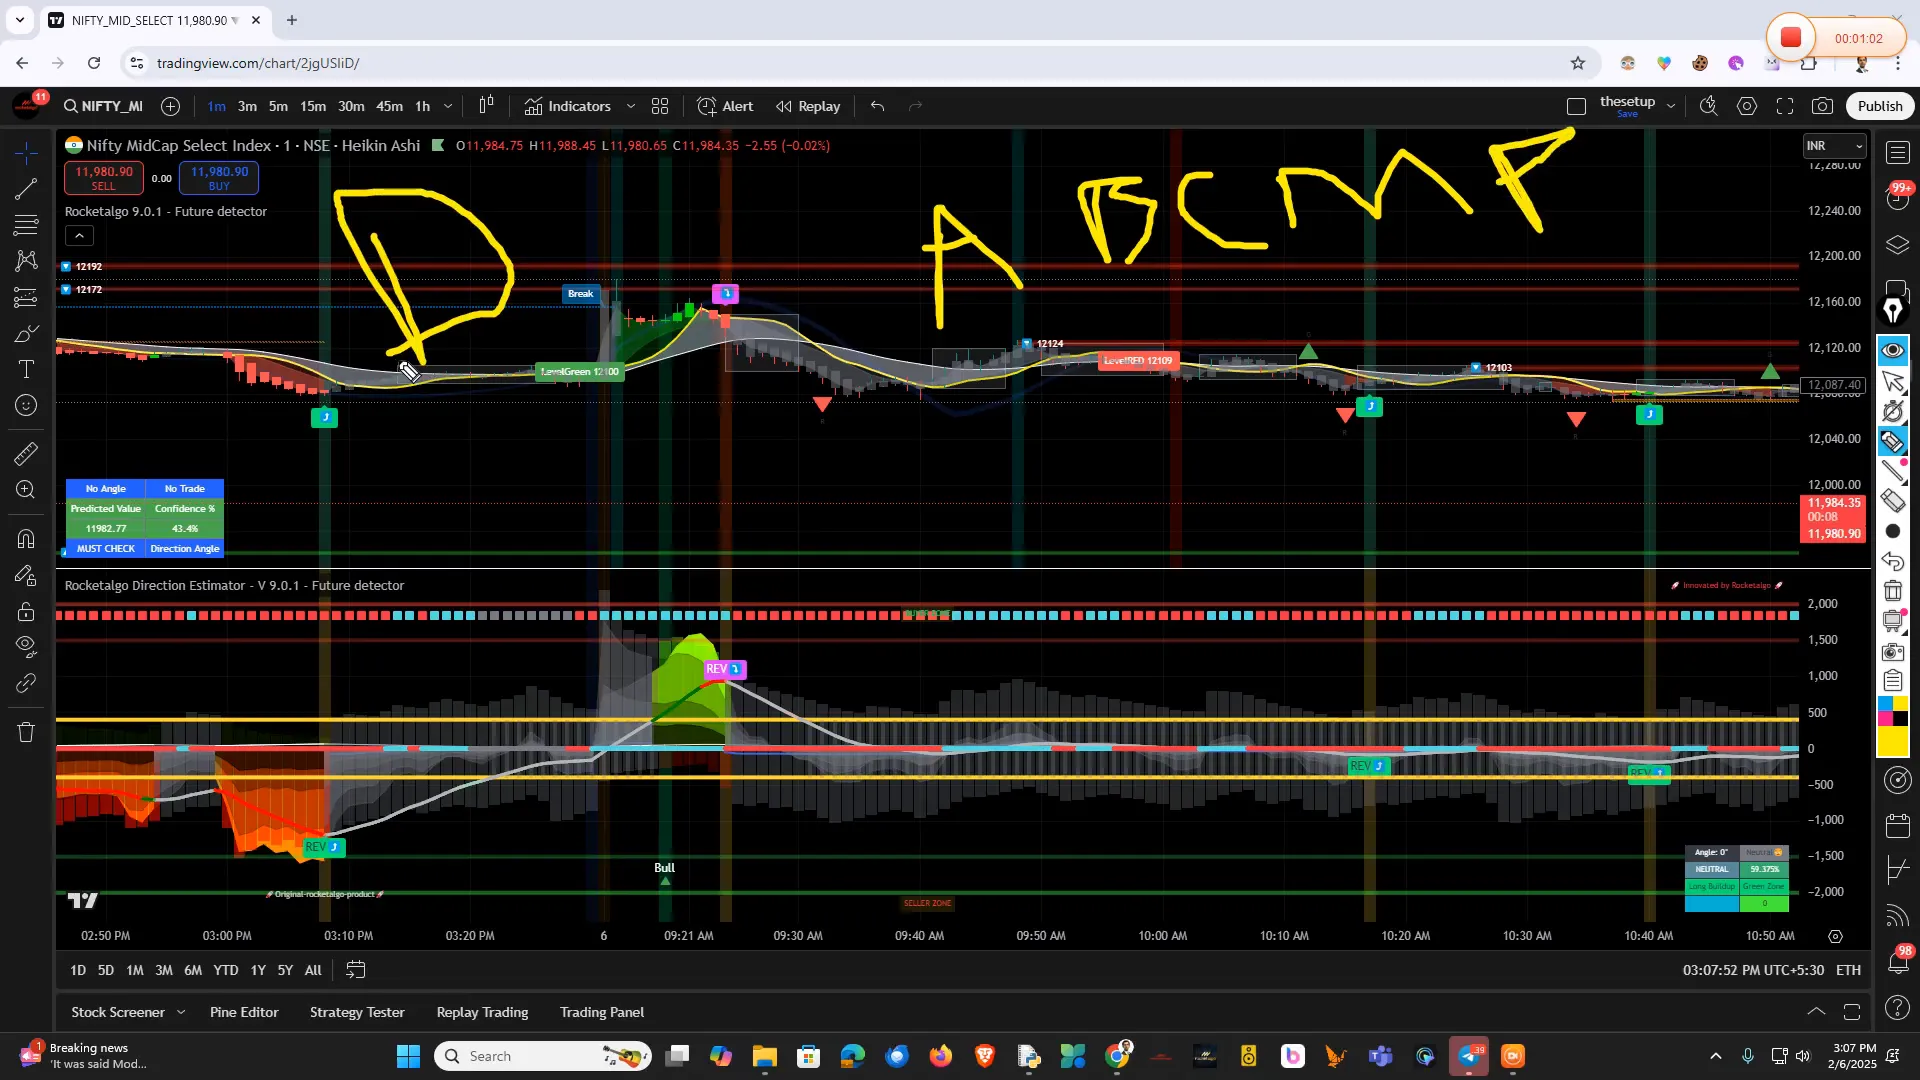Take a chart snapshot with camera icon

(x=1823, y=106)
